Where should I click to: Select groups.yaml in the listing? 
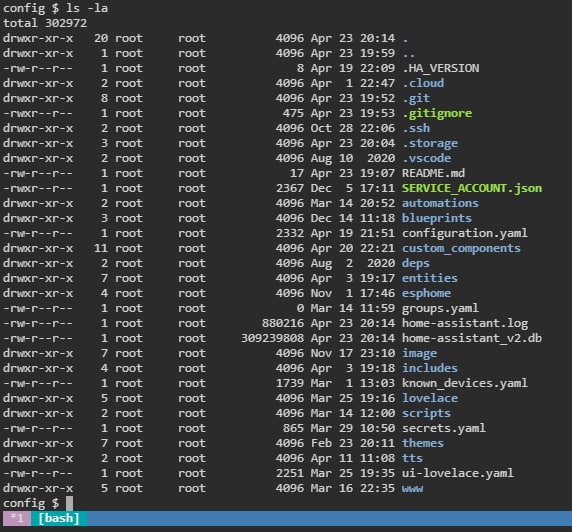[440, 308]
